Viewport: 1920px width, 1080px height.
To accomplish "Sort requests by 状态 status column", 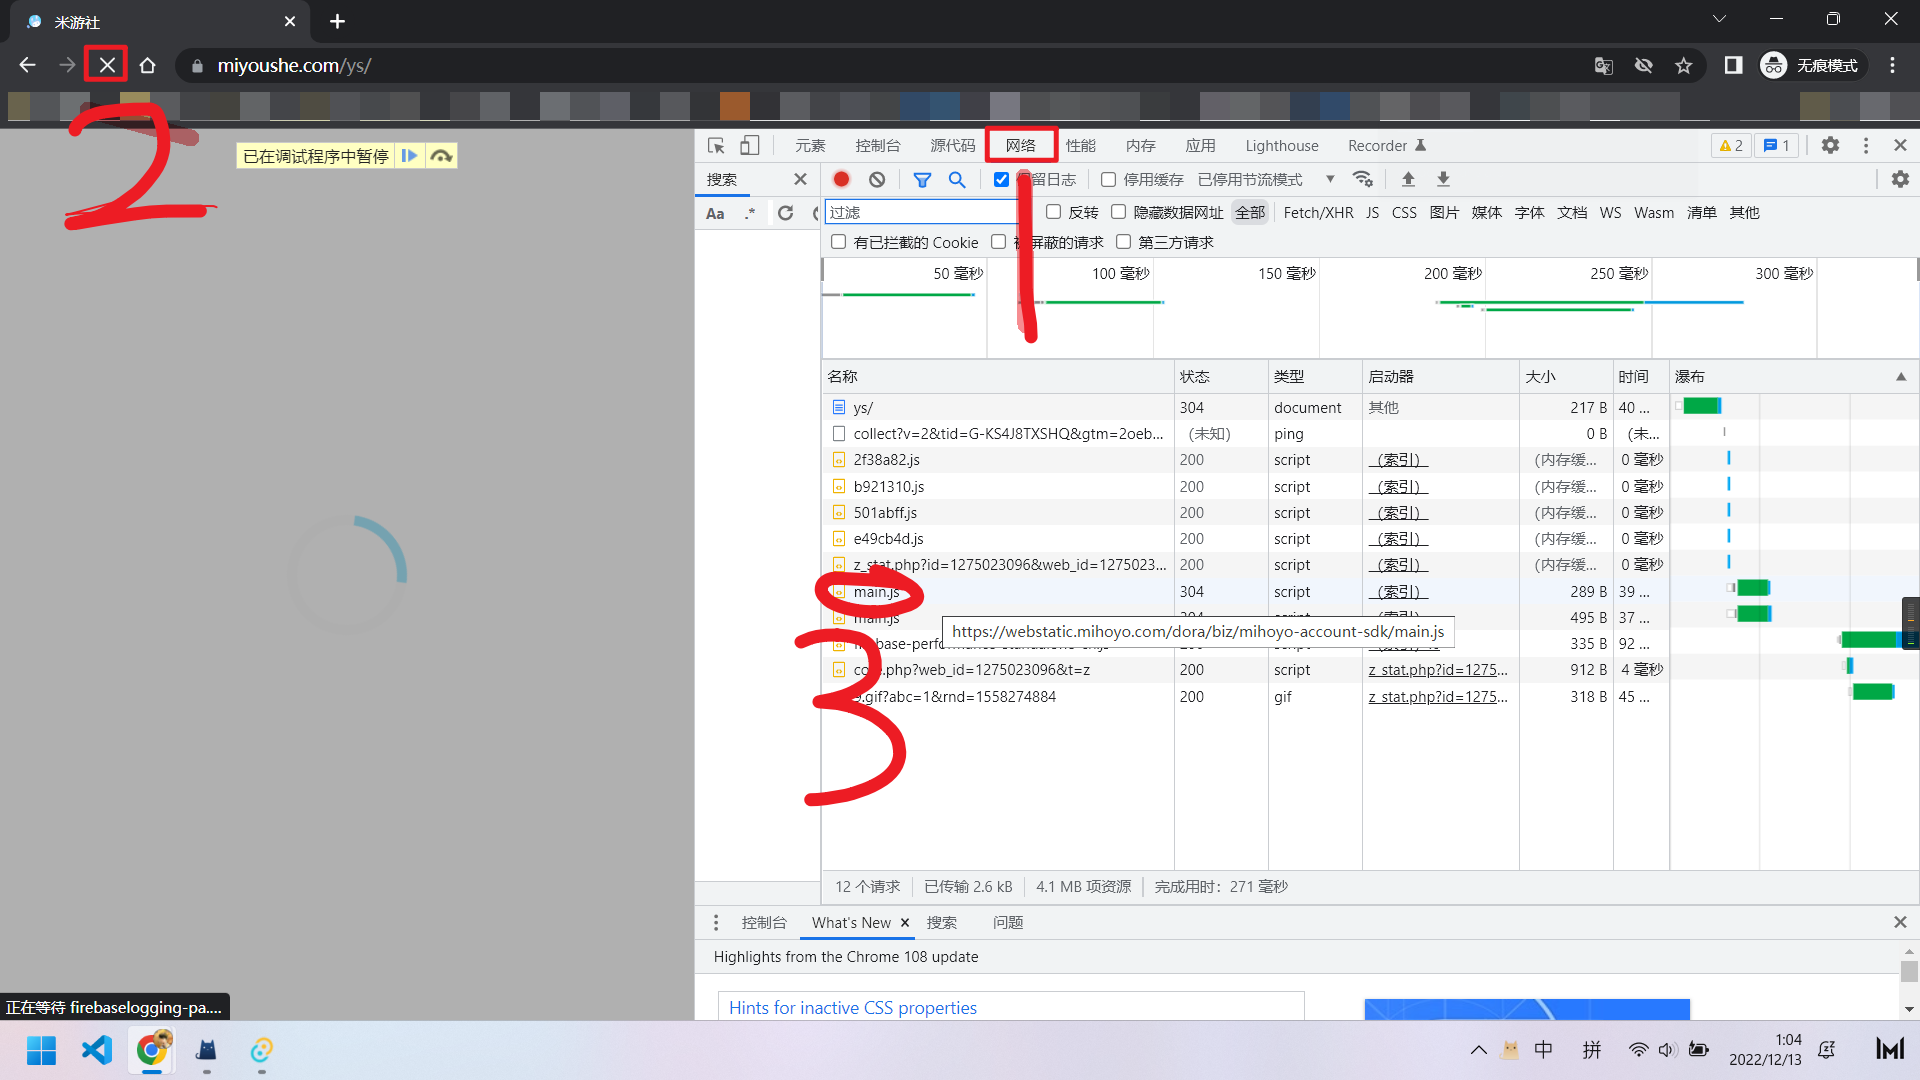I will 1221,377.
